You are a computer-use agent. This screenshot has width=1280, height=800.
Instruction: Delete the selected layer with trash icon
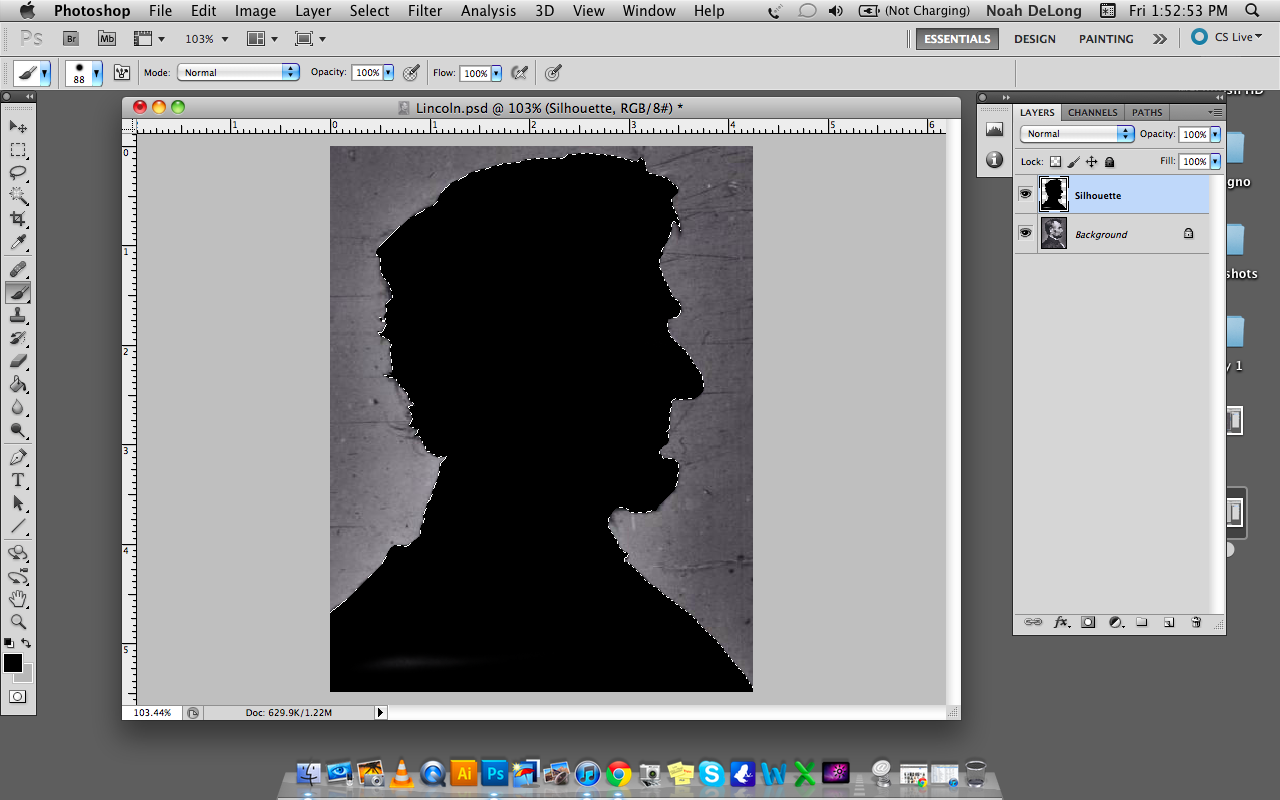[1196, 622]
